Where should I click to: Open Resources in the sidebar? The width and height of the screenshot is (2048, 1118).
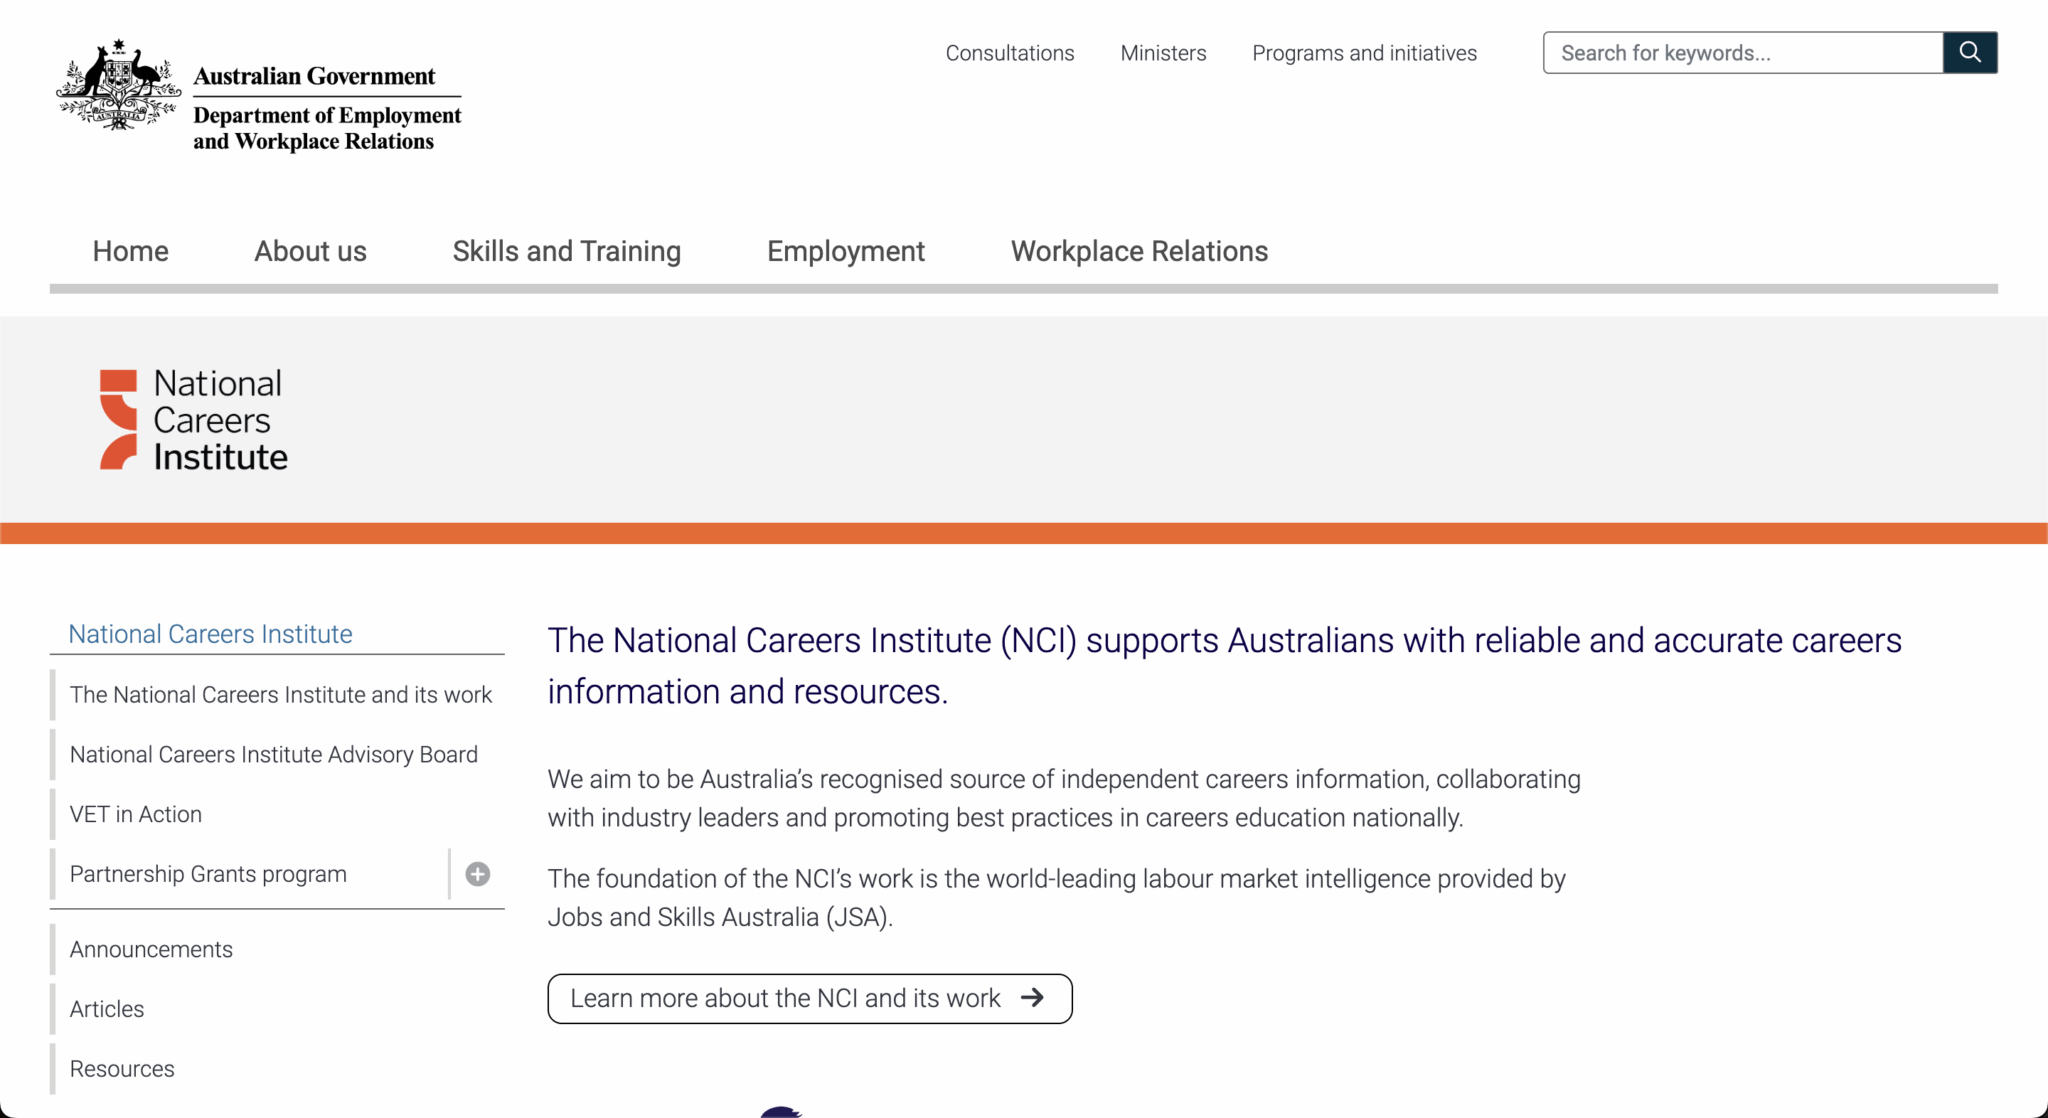point(122,1069)
